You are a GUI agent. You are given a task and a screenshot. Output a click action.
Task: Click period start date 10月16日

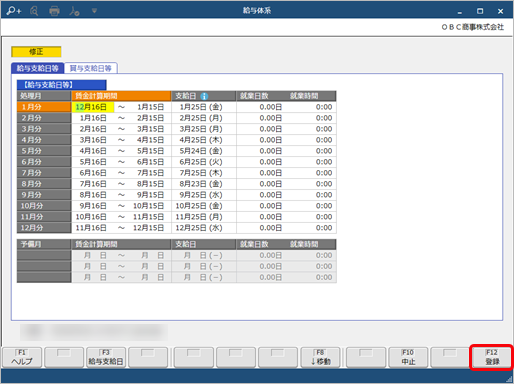[x=91, y=217]
